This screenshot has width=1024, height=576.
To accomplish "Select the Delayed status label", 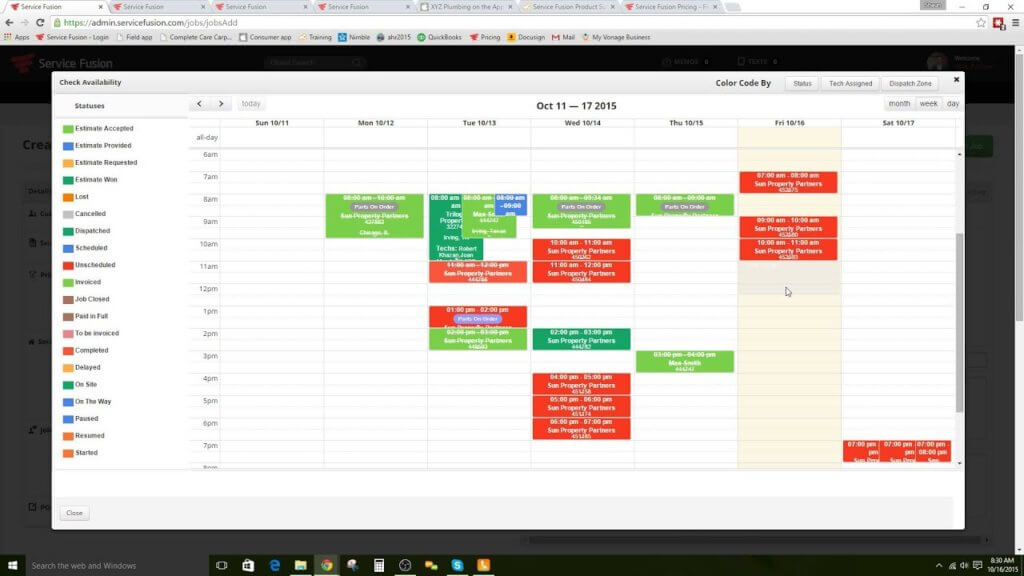I will click(x=88, y=367).
